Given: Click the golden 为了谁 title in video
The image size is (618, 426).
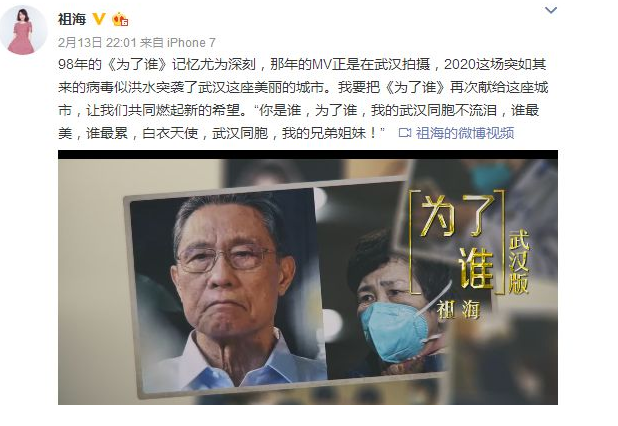Looking at the screenshot, I should (x=457, y=242).
